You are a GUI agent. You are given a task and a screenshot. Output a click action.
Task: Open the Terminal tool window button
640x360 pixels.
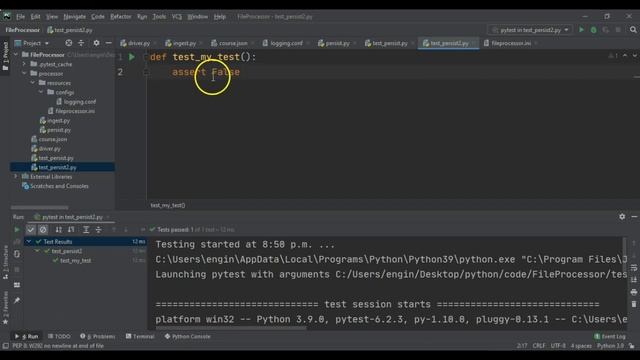pos(140,336)
